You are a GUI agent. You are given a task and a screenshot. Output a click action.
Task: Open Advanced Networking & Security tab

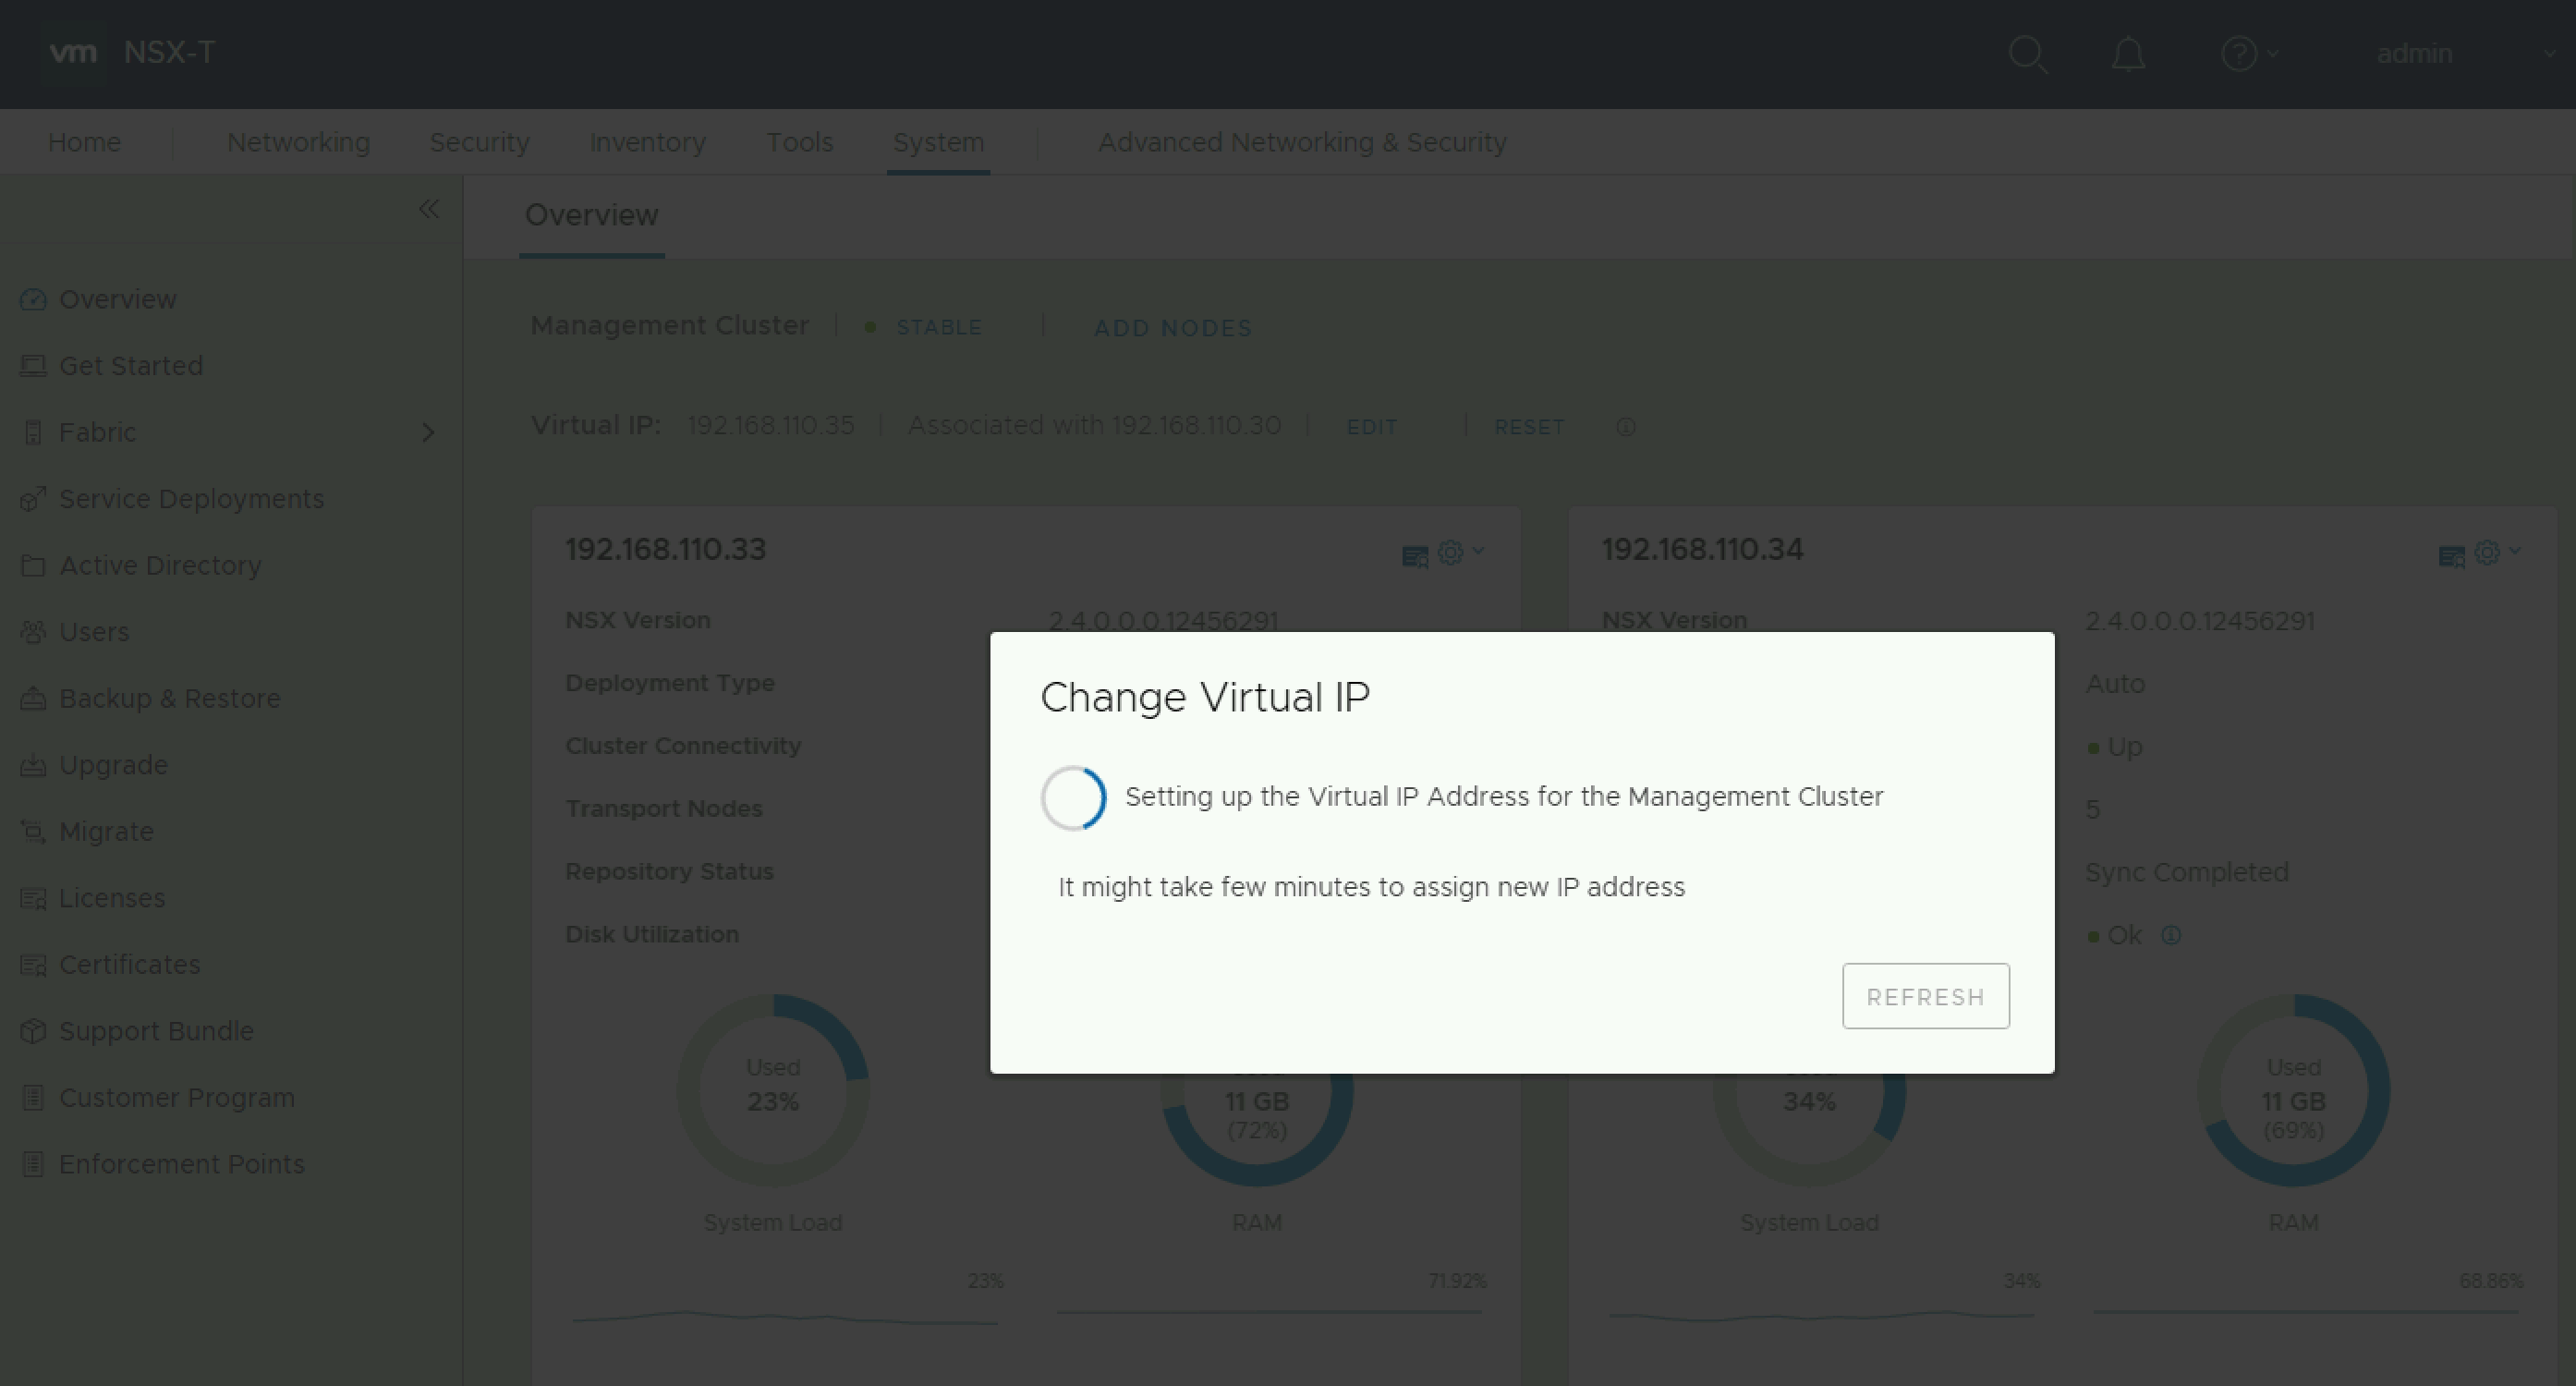tap(1302, 142)
